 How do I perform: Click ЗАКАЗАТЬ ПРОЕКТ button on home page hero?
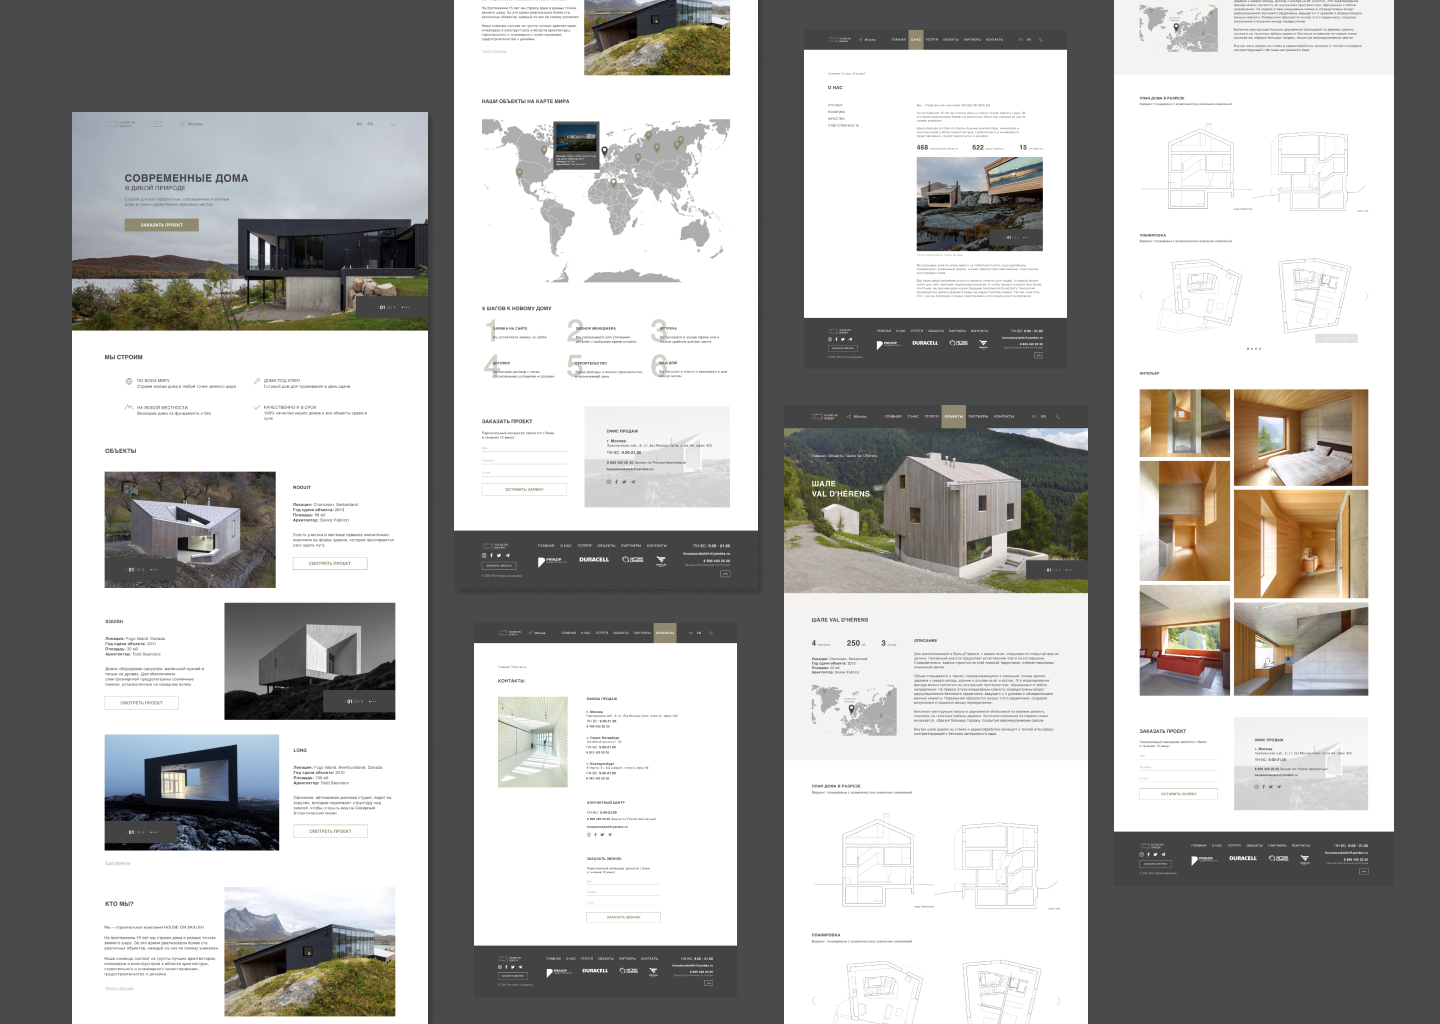[x=161, y=225]
